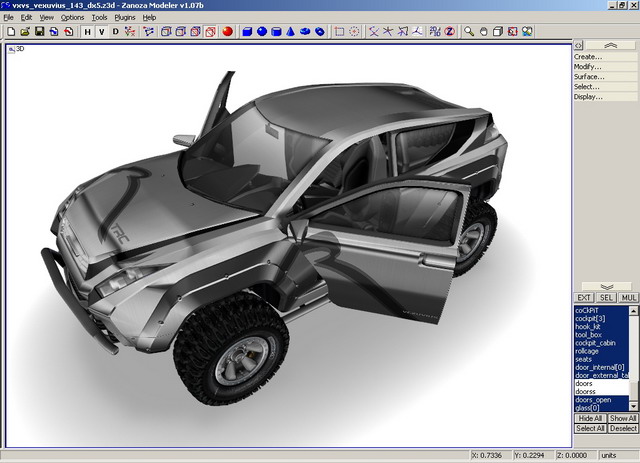Select the red sphere render icon
The image size is (640, 463).
click(x=227, y=32)
